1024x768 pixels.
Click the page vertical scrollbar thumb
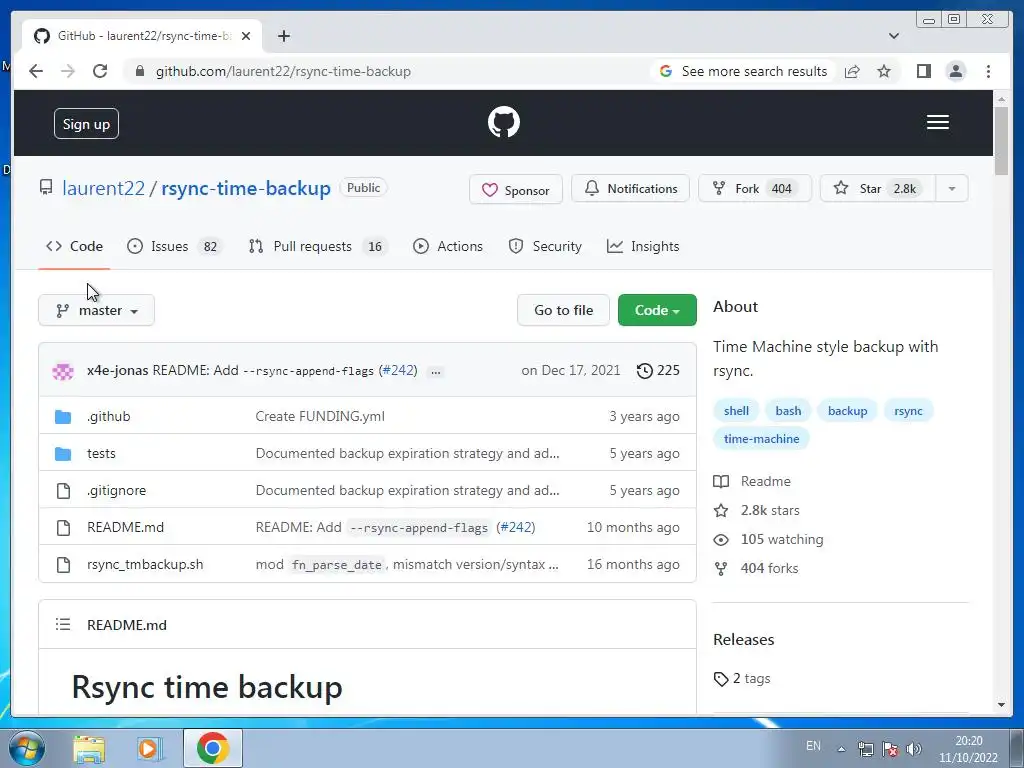pyautogui.click(x=1001, y=140)
